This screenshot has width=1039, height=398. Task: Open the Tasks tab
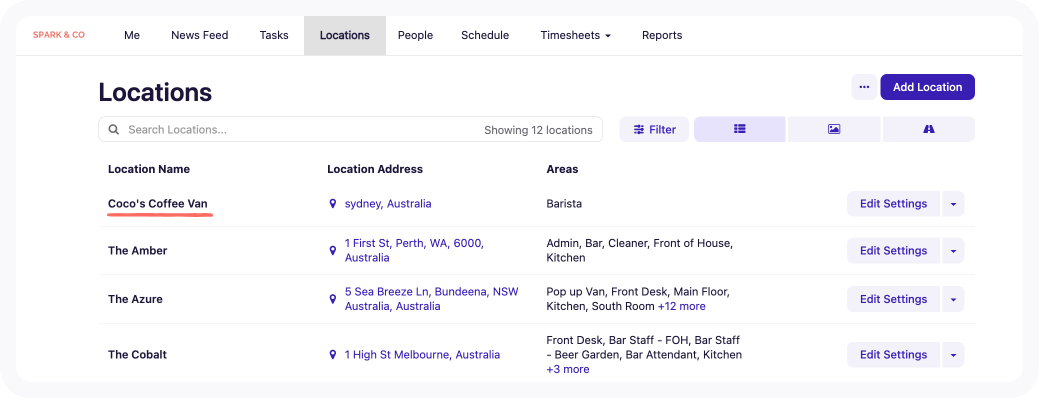click(x=274, y=35)
